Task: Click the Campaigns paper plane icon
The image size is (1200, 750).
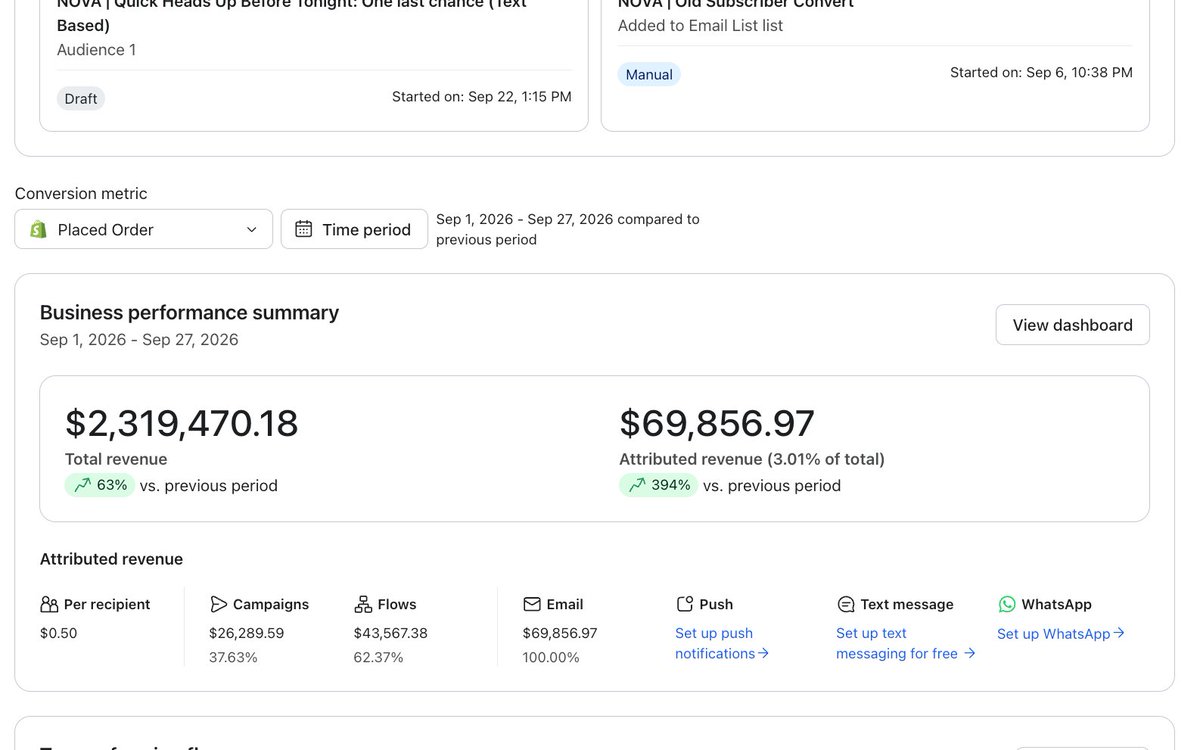Action: point(219,604)
